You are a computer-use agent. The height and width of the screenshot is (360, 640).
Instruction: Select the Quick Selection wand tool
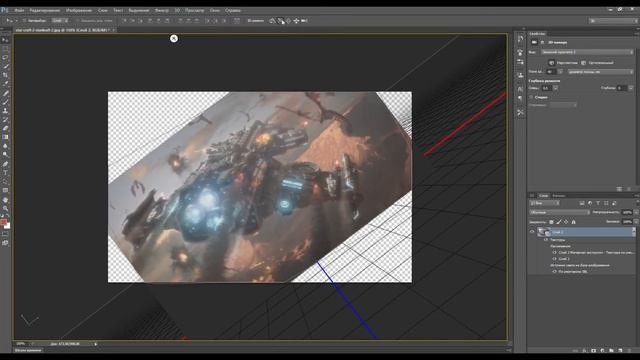[x=5, y=66]
